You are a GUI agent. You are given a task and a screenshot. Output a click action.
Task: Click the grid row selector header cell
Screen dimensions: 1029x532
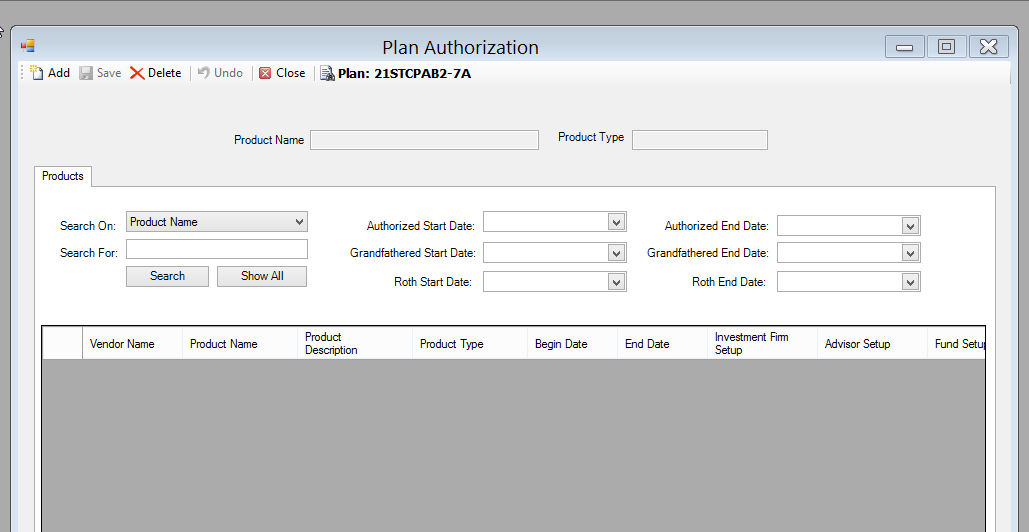click(x=62, y=344)
